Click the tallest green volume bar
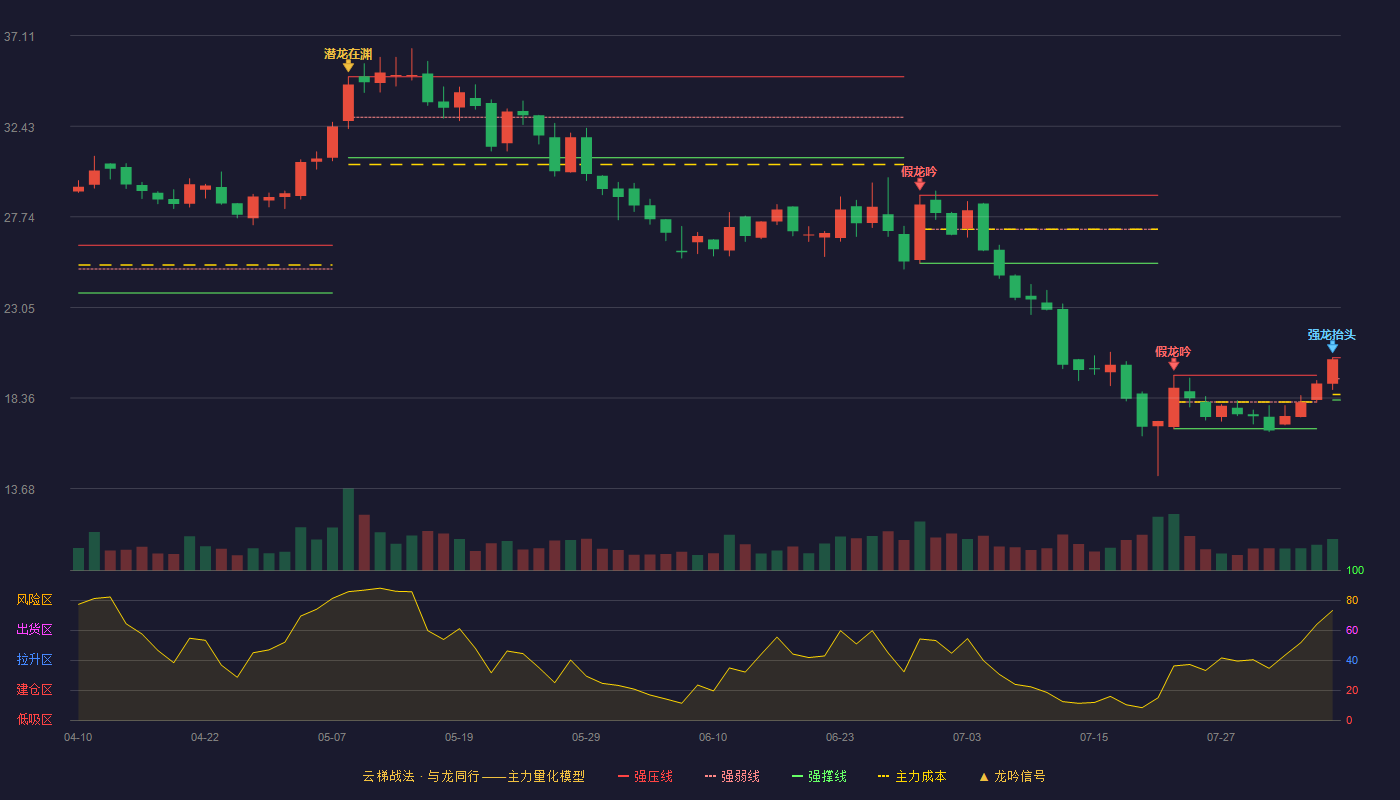Image resolution: width=1400 pixels, height=800 pixels. point(348,529)
